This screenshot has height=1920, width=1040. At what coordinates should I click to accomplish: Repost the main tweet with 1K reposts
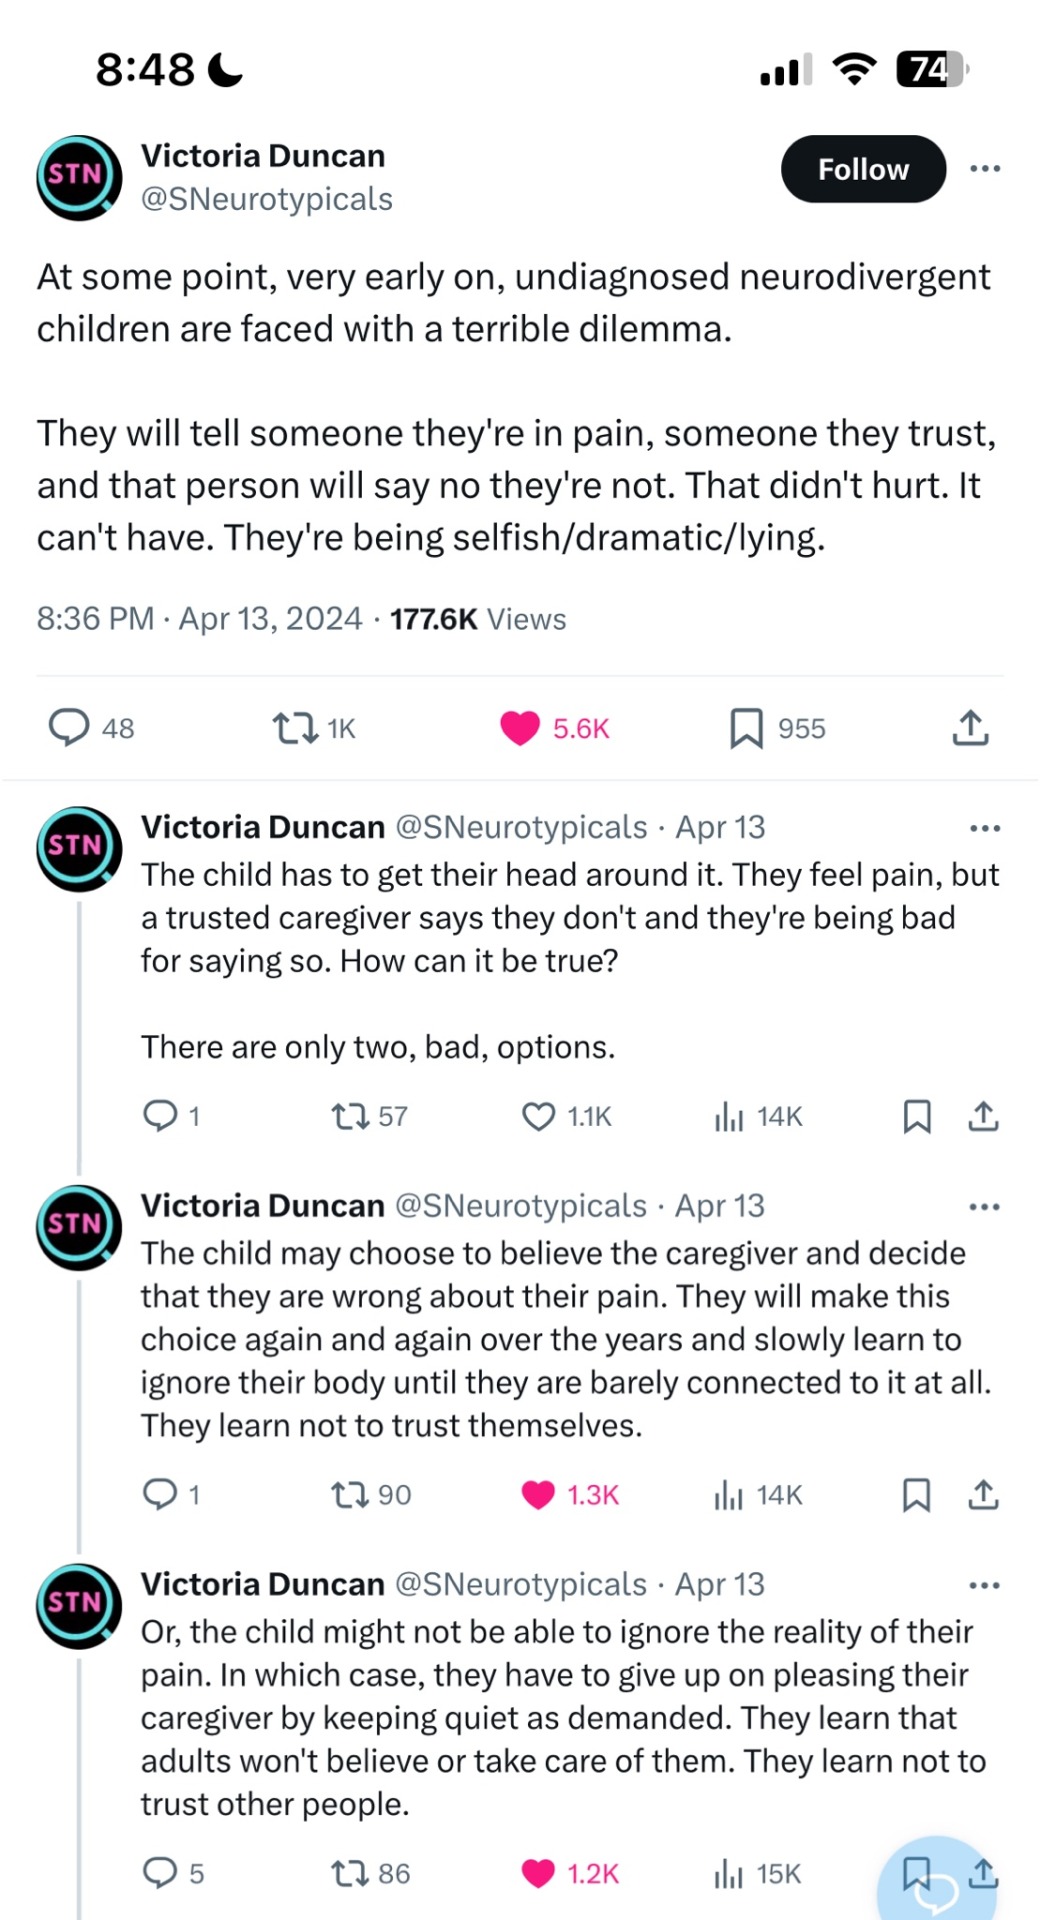[x=295, y=728]
